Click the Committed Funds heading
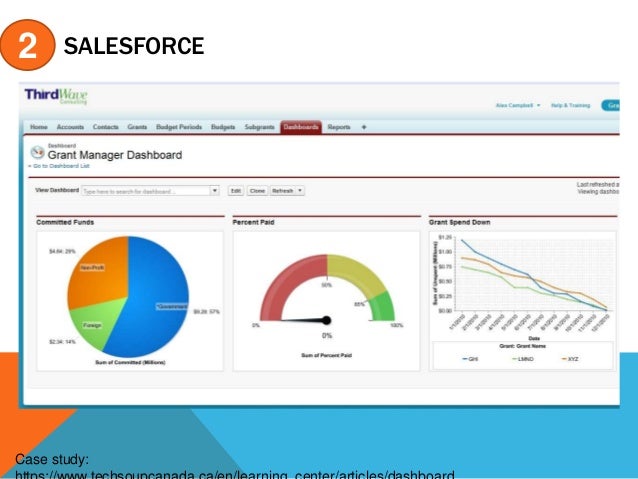Screen dimensions: 638x479 click(65, 222)
